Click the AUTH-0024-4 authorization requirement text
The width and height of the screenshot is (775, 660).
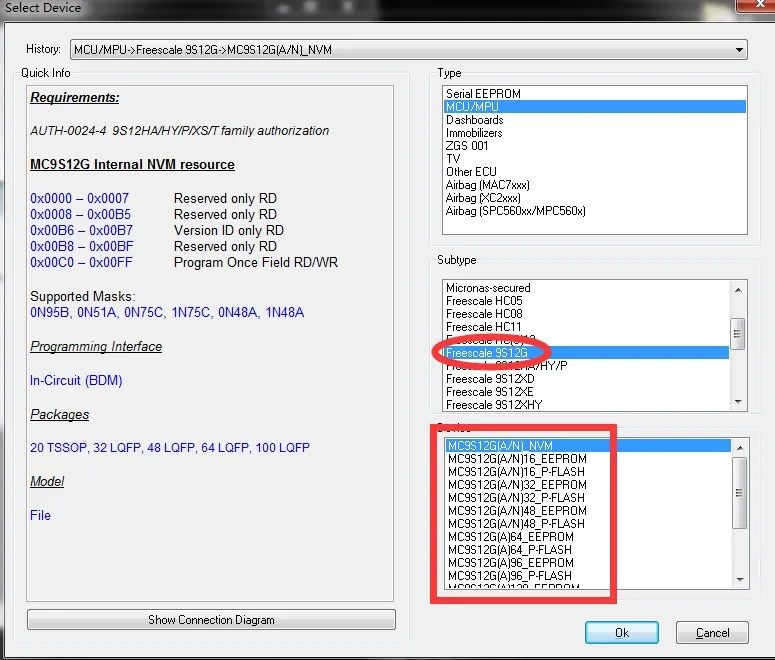[179, 131]
